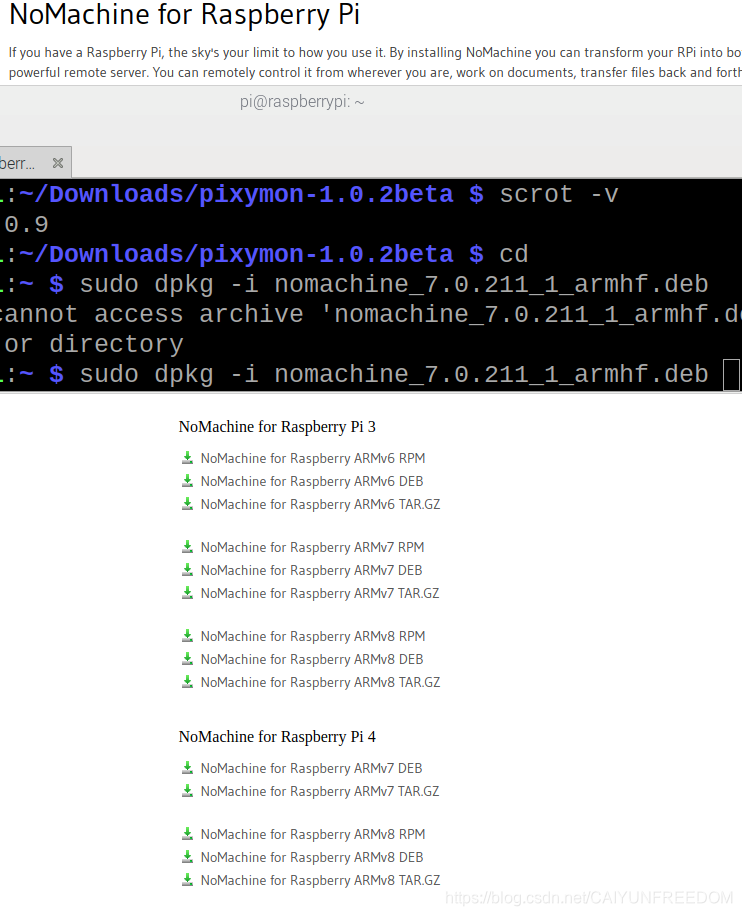Click the 'NoMachine for Raspberry Pi 3' section heading
The image size is (742, 916).
pyautogui.click(x=277, y=427)
